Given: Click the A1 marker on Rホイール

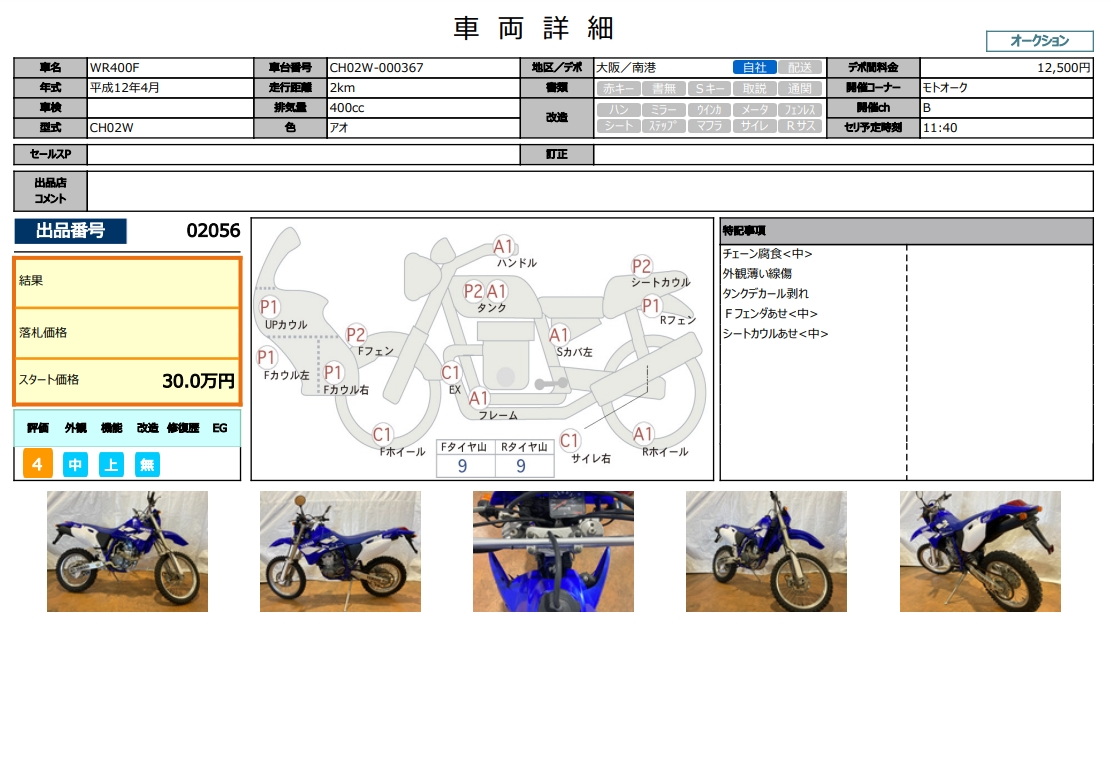Looking at the screenshot, I should (643, 434).
